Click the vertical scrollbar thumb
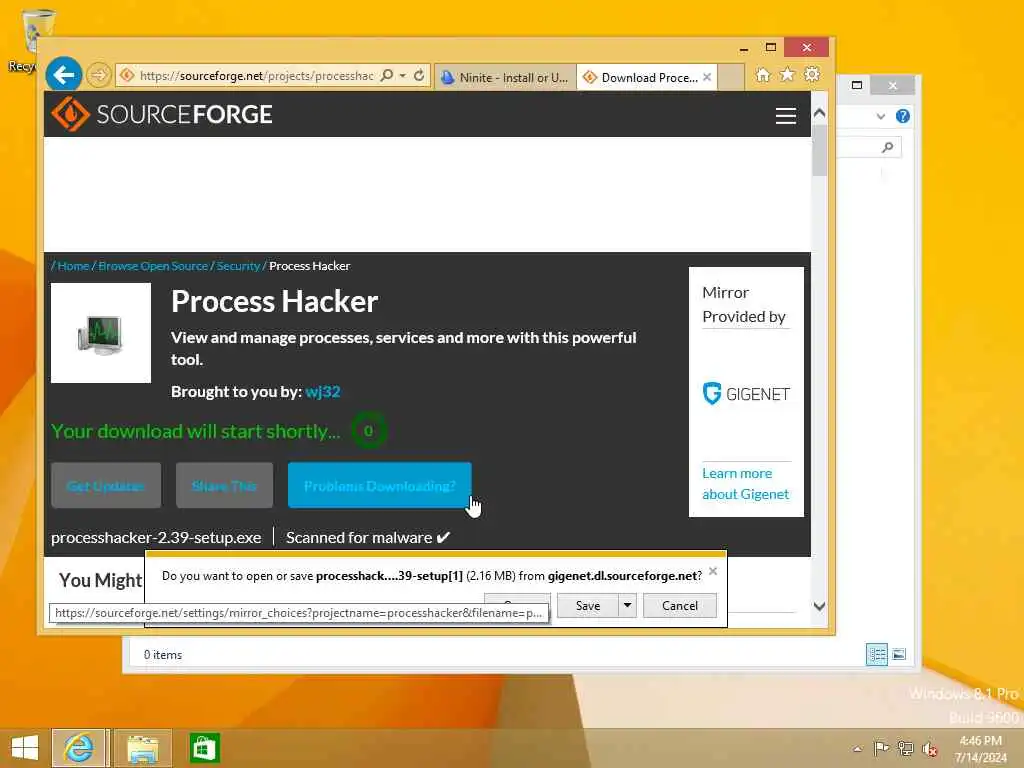The height and width of the screenshot is (768, 1024). 820,150
